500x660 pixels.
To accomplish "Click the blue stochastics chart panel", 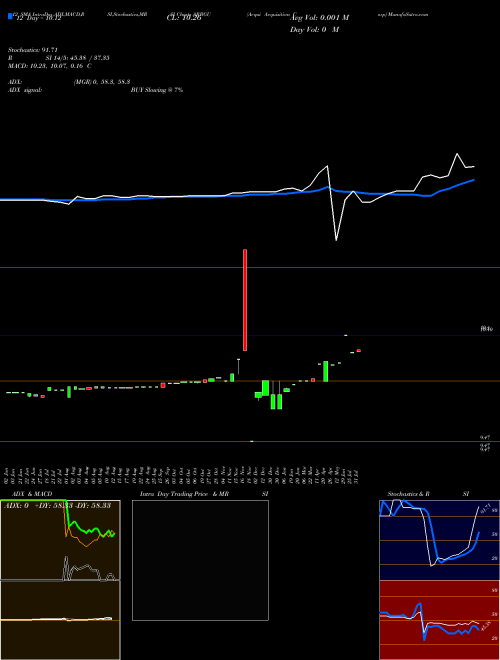I will tap(439, 540).
